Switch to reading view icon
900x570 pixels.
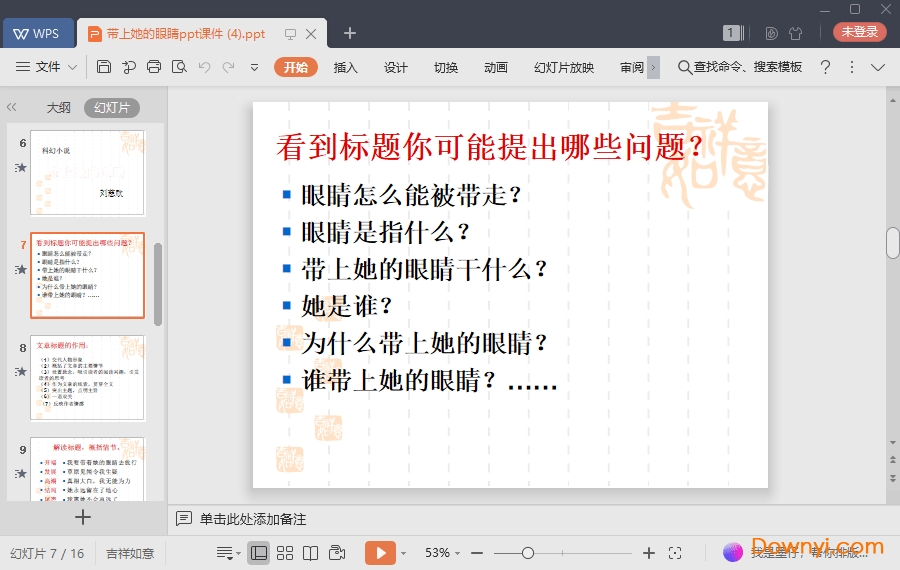point(311,553)
